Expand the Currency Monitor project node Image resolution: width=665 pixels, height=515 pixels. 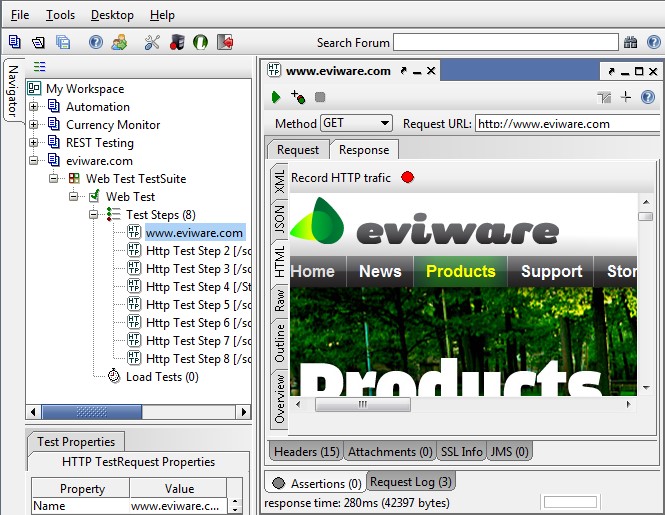(x=34, y=125)
